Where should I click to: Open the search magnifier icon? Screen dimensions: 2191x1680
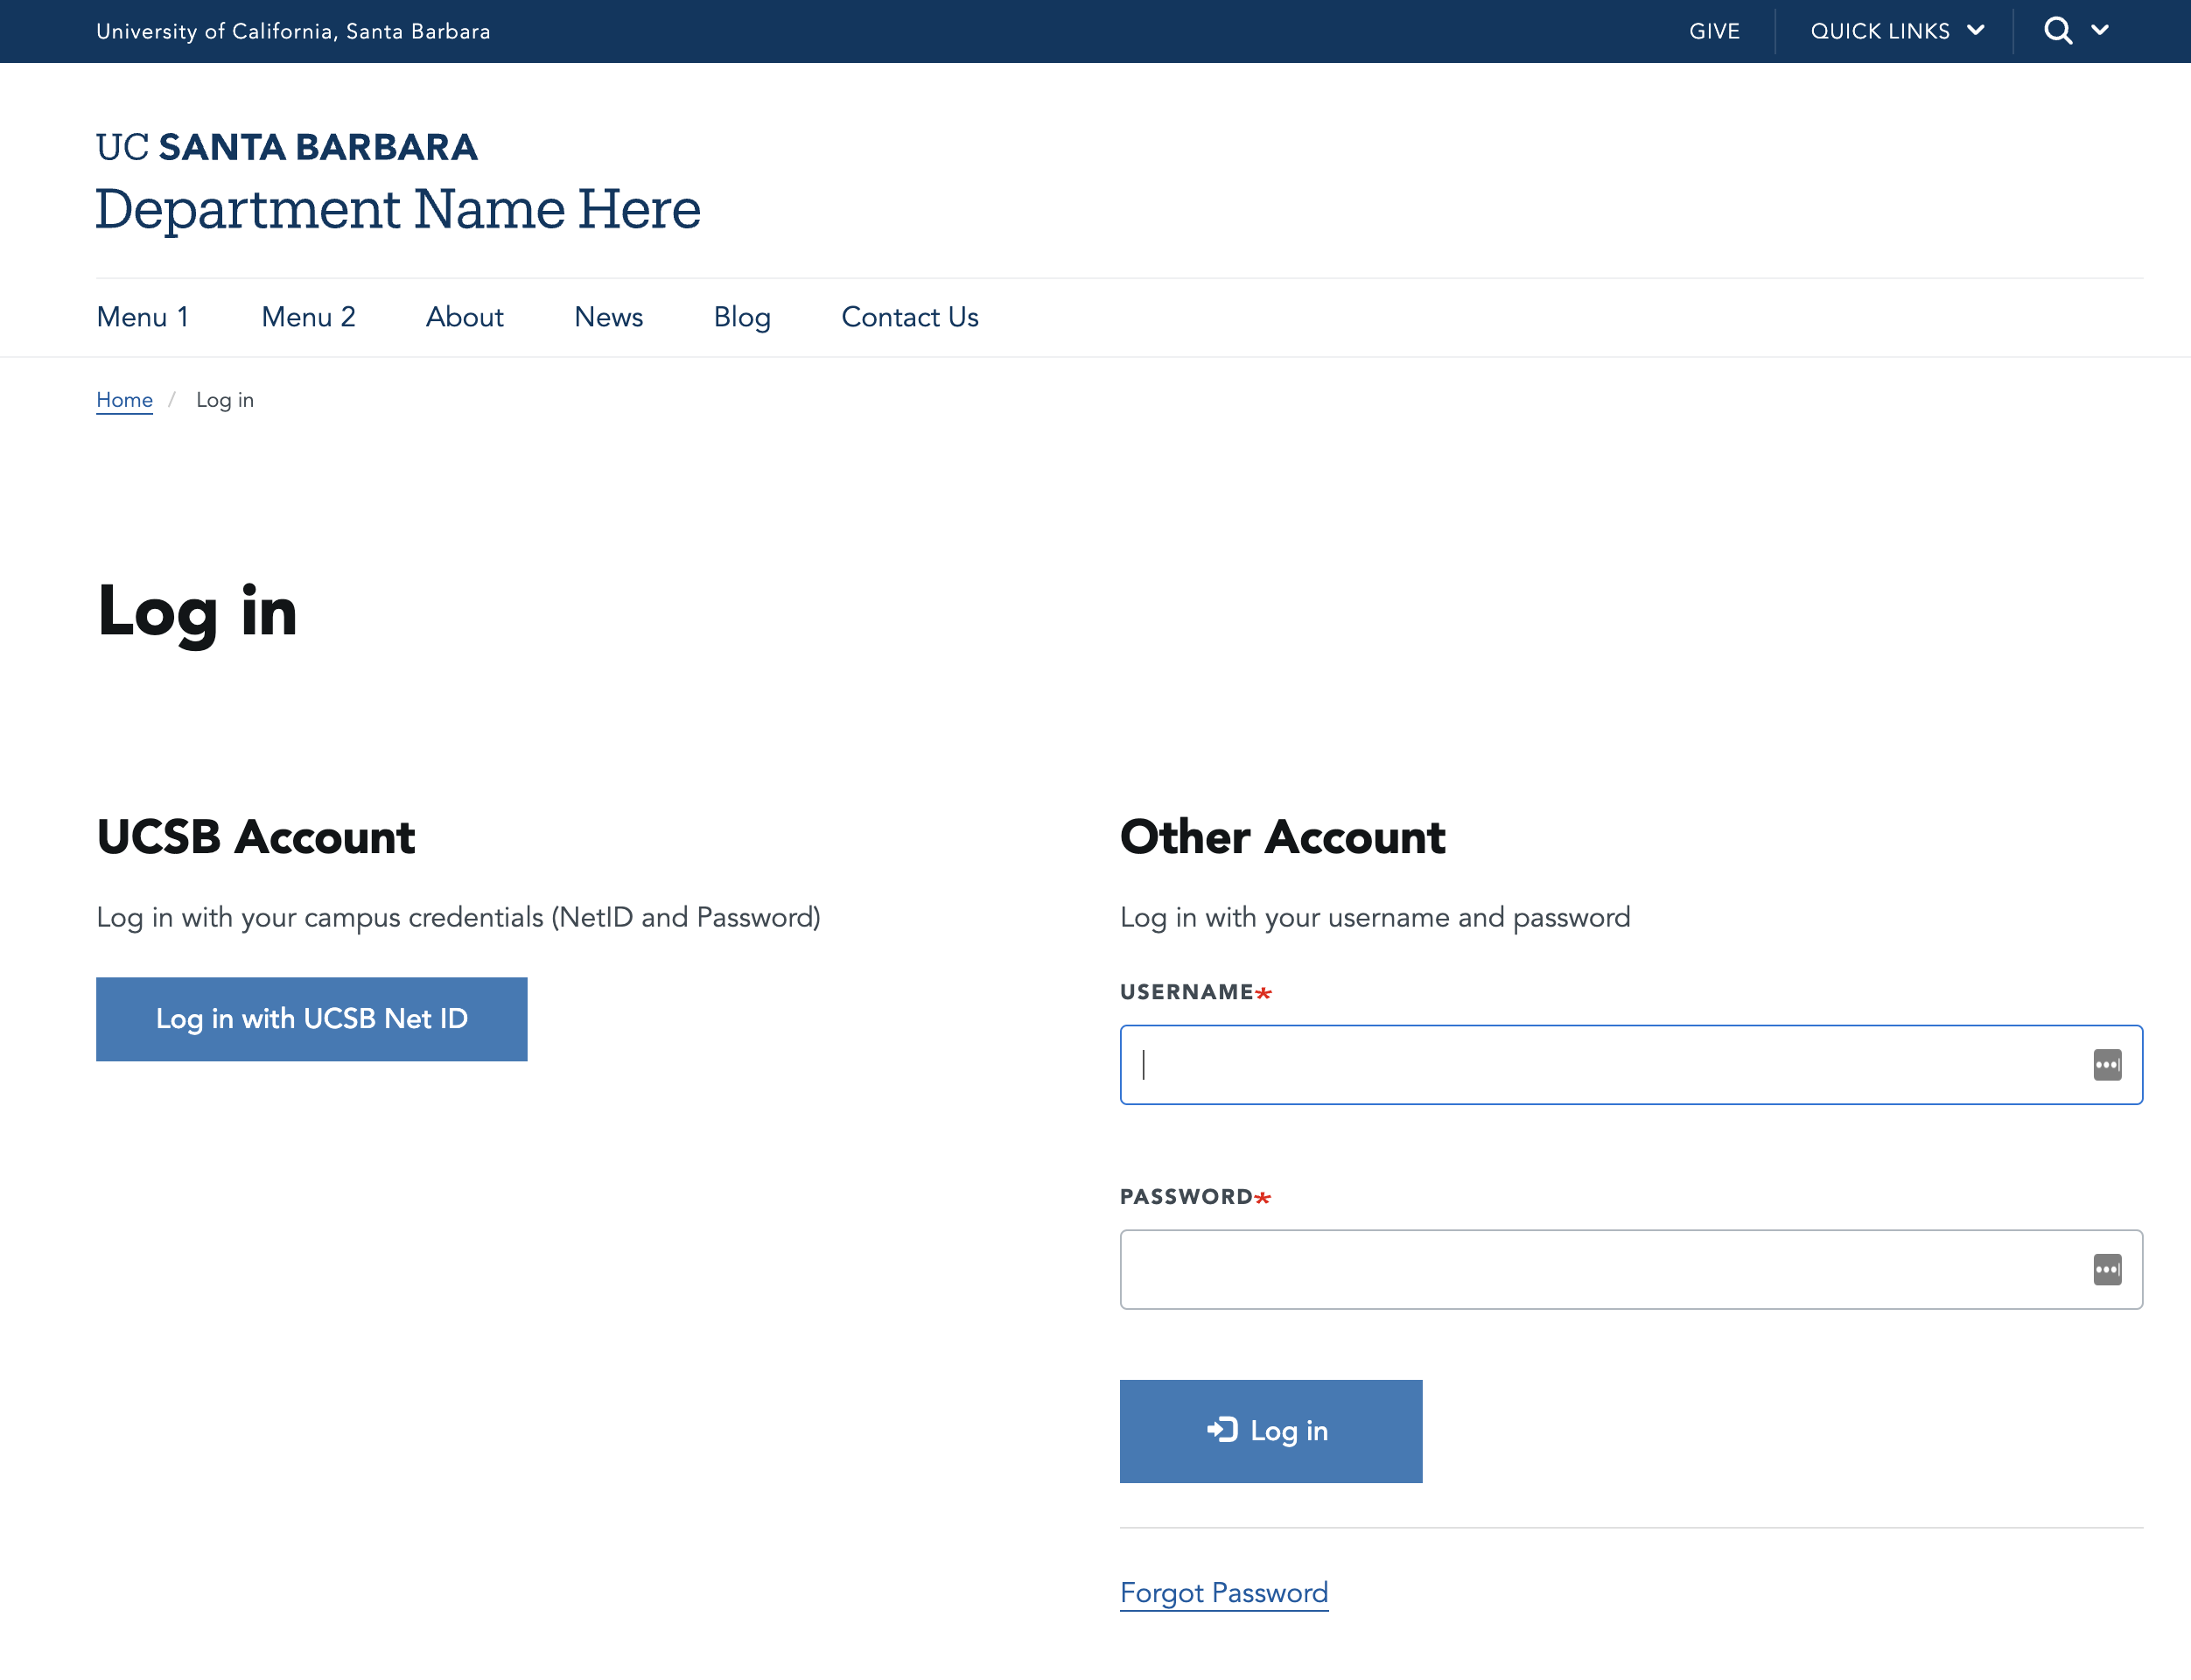[x=2057, y=31]
